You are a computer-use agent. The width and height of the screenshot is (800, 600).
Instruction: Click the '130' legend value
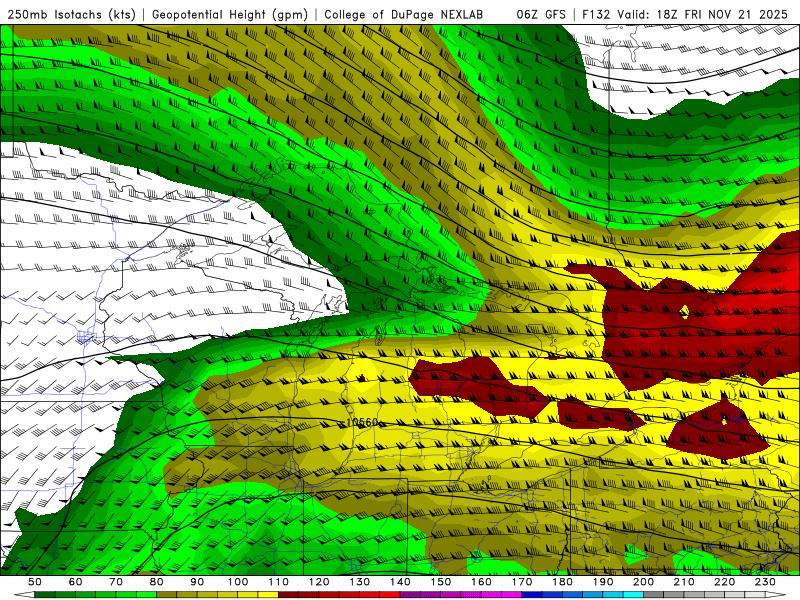click(x=360, y=582)
